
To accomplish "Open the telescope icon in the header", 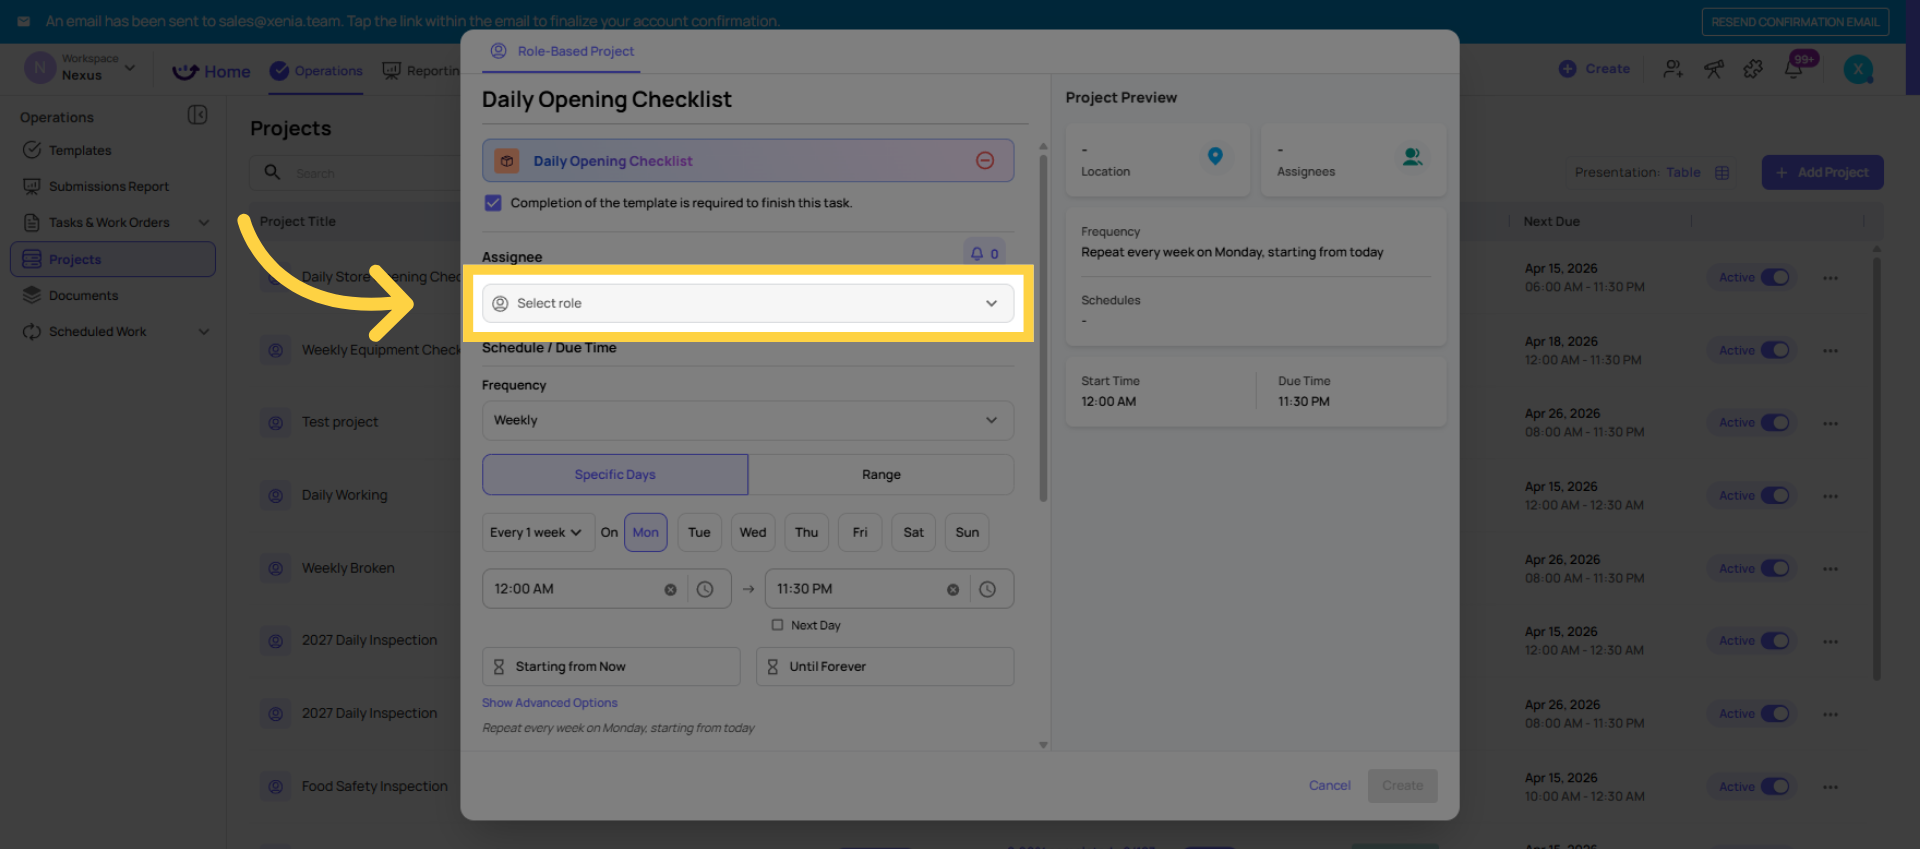I will pos(1714,69).
